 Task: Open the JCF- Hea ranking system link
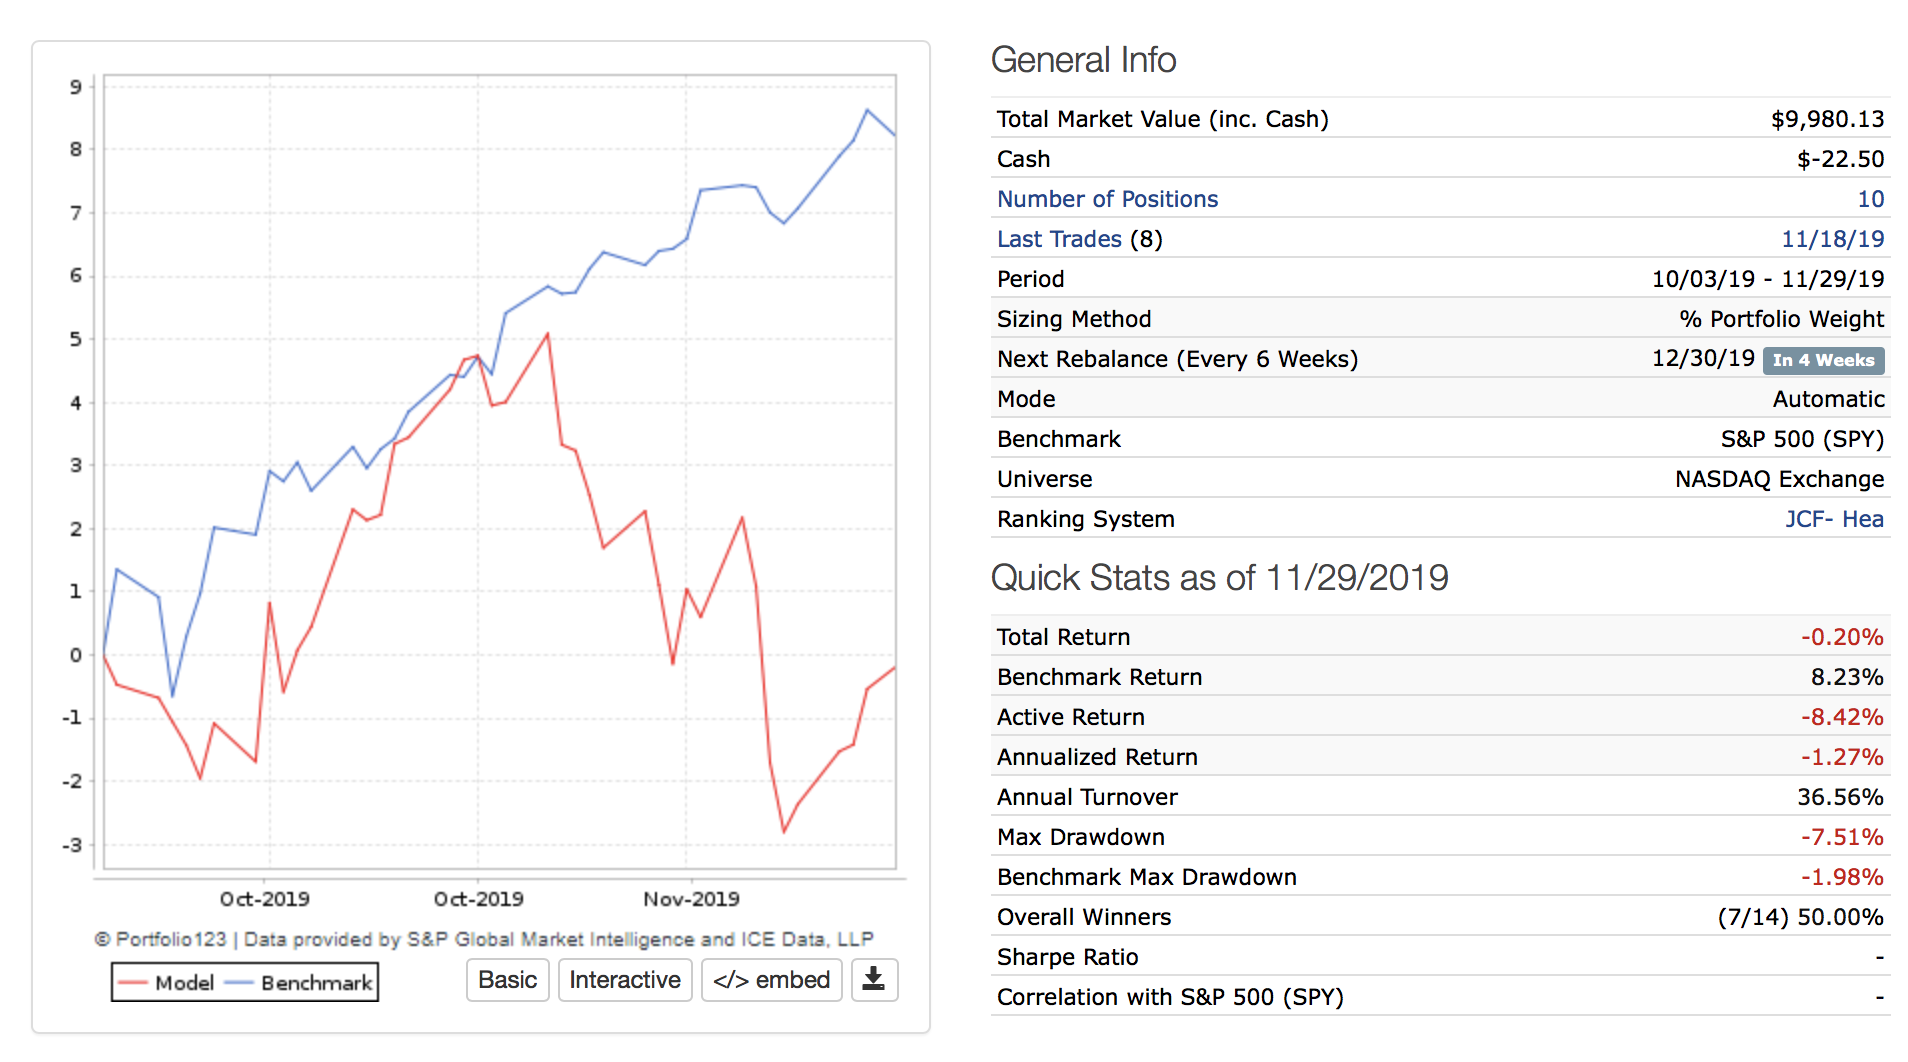click(1834, 519)
